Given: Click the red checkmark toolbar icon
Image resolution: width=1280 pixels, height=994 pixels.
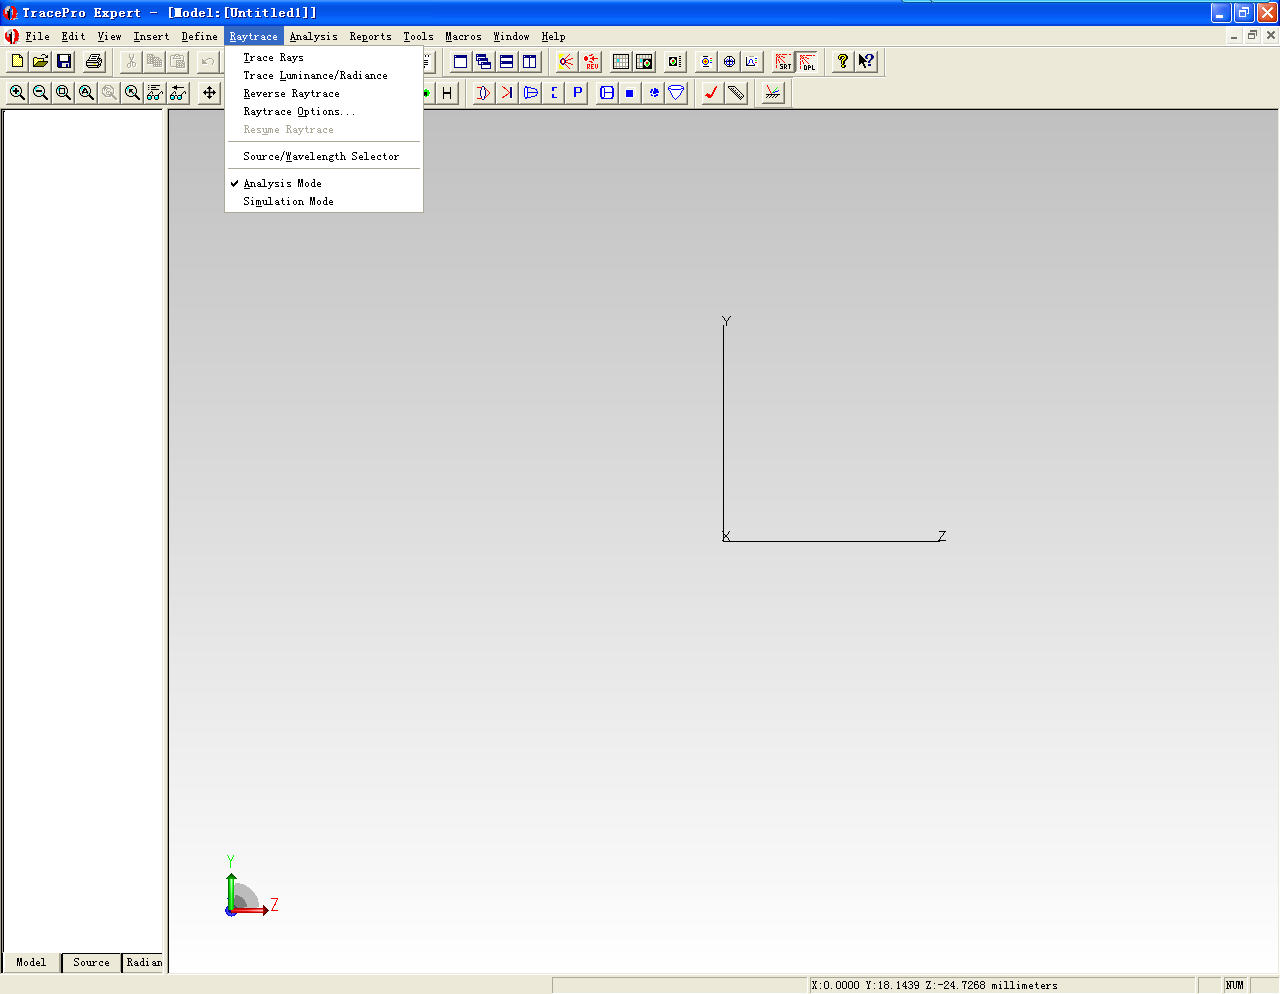Looking at the screenshot, I should pyautogui.click(x=712, y=93).
